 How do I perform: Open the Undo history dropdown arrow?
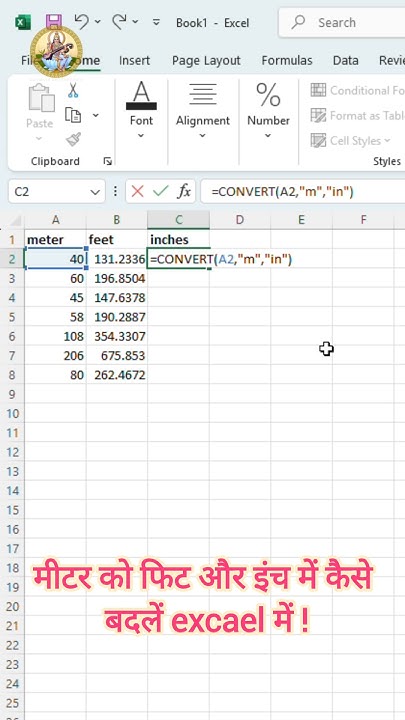[97, 22]
